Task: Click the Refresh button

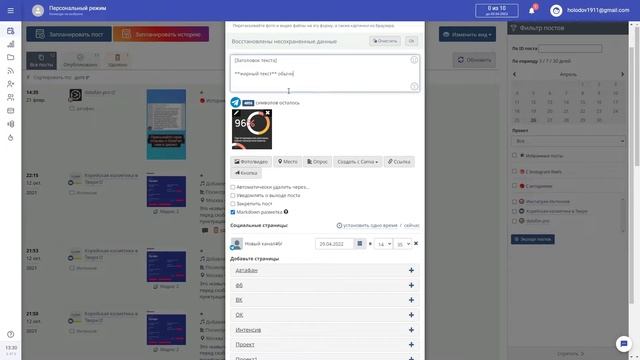Action: coord(474,60)
